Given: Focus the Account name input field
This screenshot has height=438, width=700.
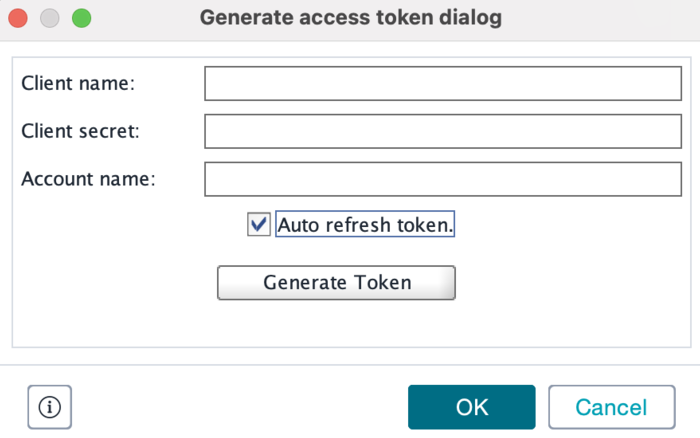Looking at the screenshot, I should [442, 179].
